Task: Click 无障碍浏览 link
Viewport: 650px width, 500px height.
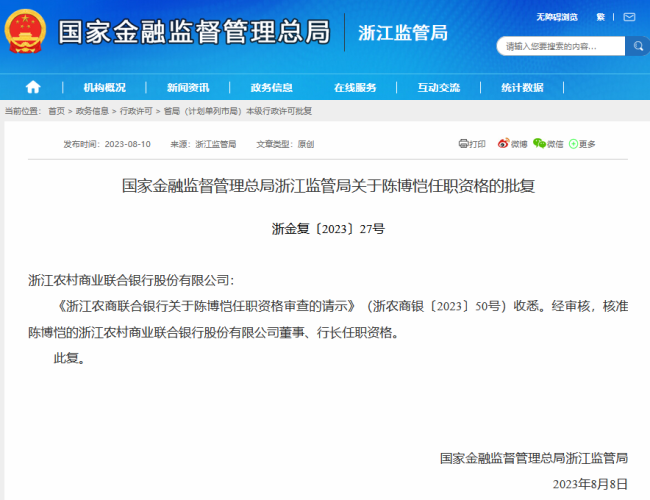Action: point(557,17)
